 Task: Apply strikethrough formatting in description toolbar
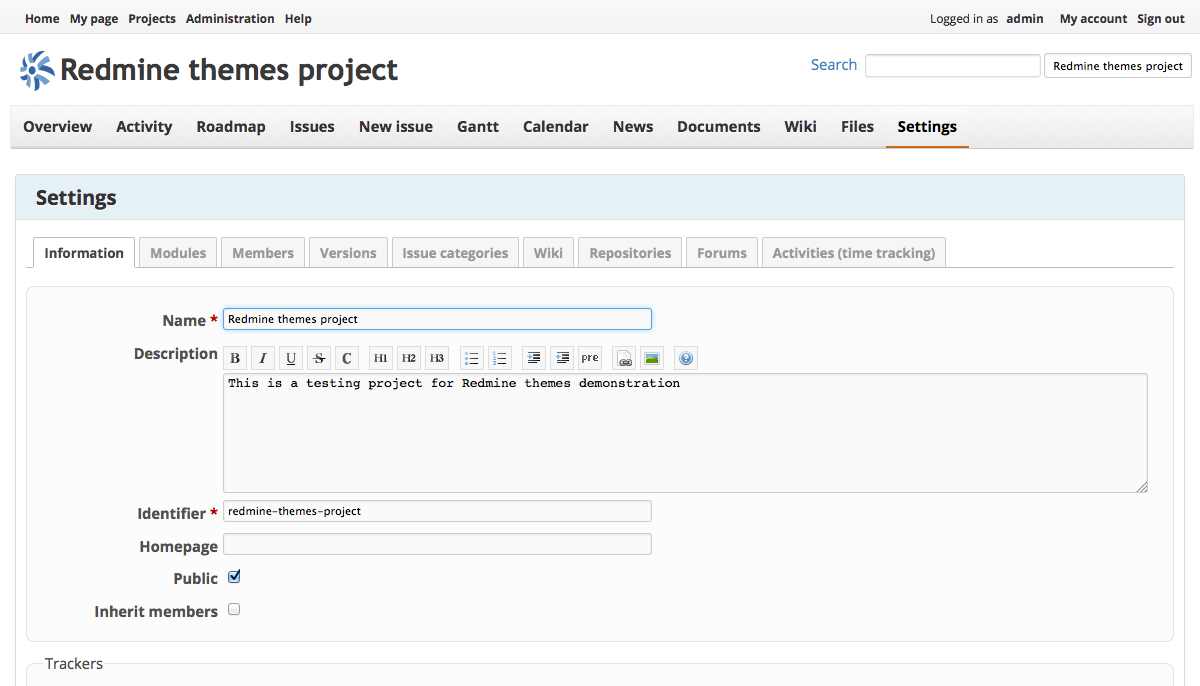click(x=319, y=358)
